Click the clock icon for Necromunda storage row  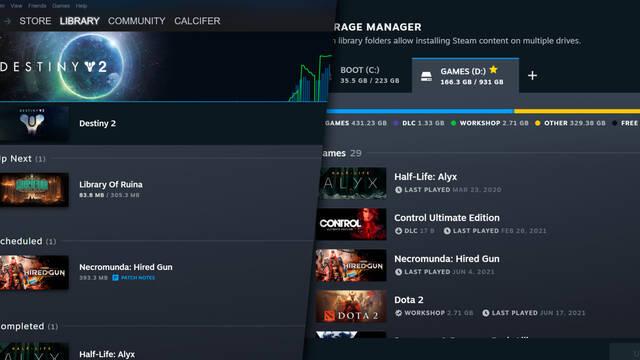398,272
